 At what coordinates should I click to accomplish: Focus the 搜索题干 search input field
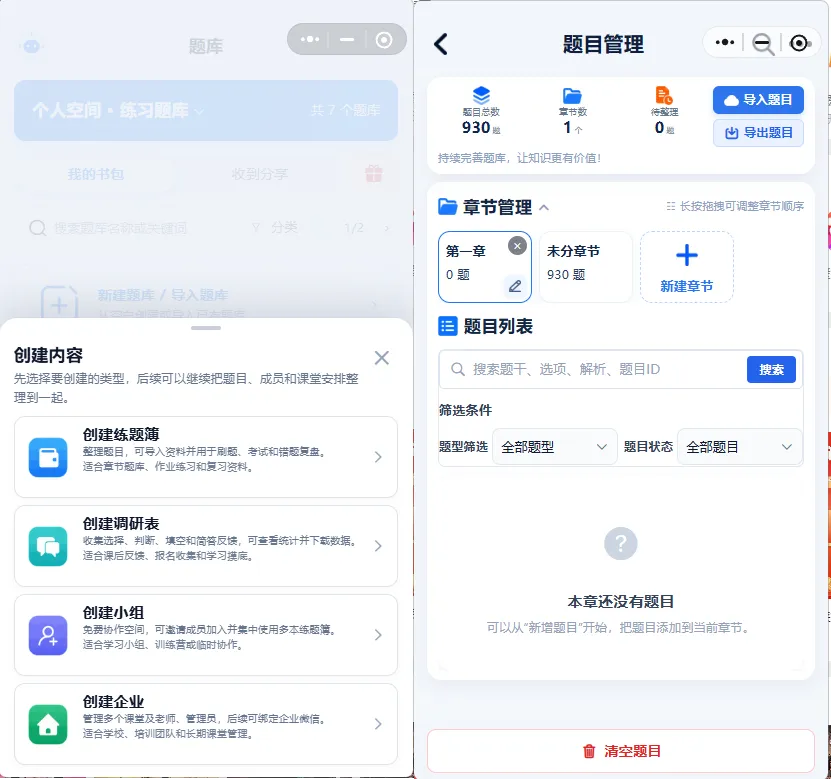[x=593, y=369]
